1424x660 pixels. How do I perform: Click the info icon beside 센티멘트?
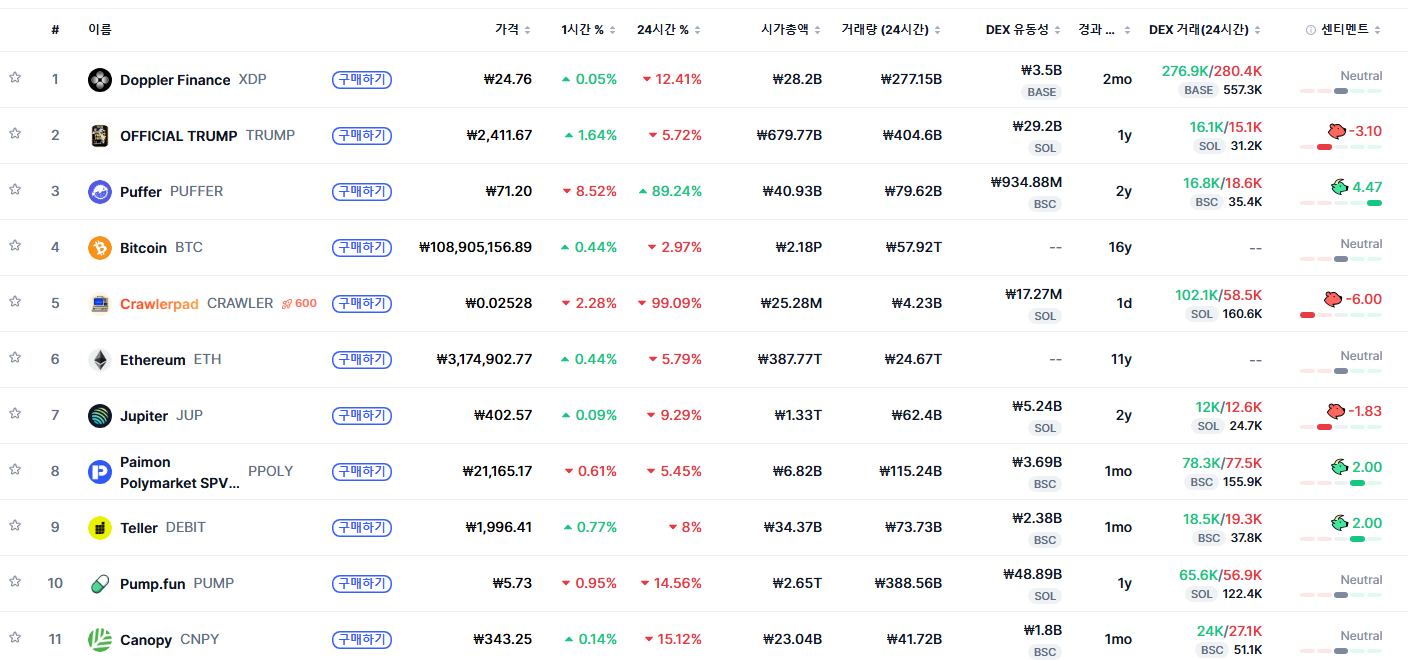[x=1311, y=30]
